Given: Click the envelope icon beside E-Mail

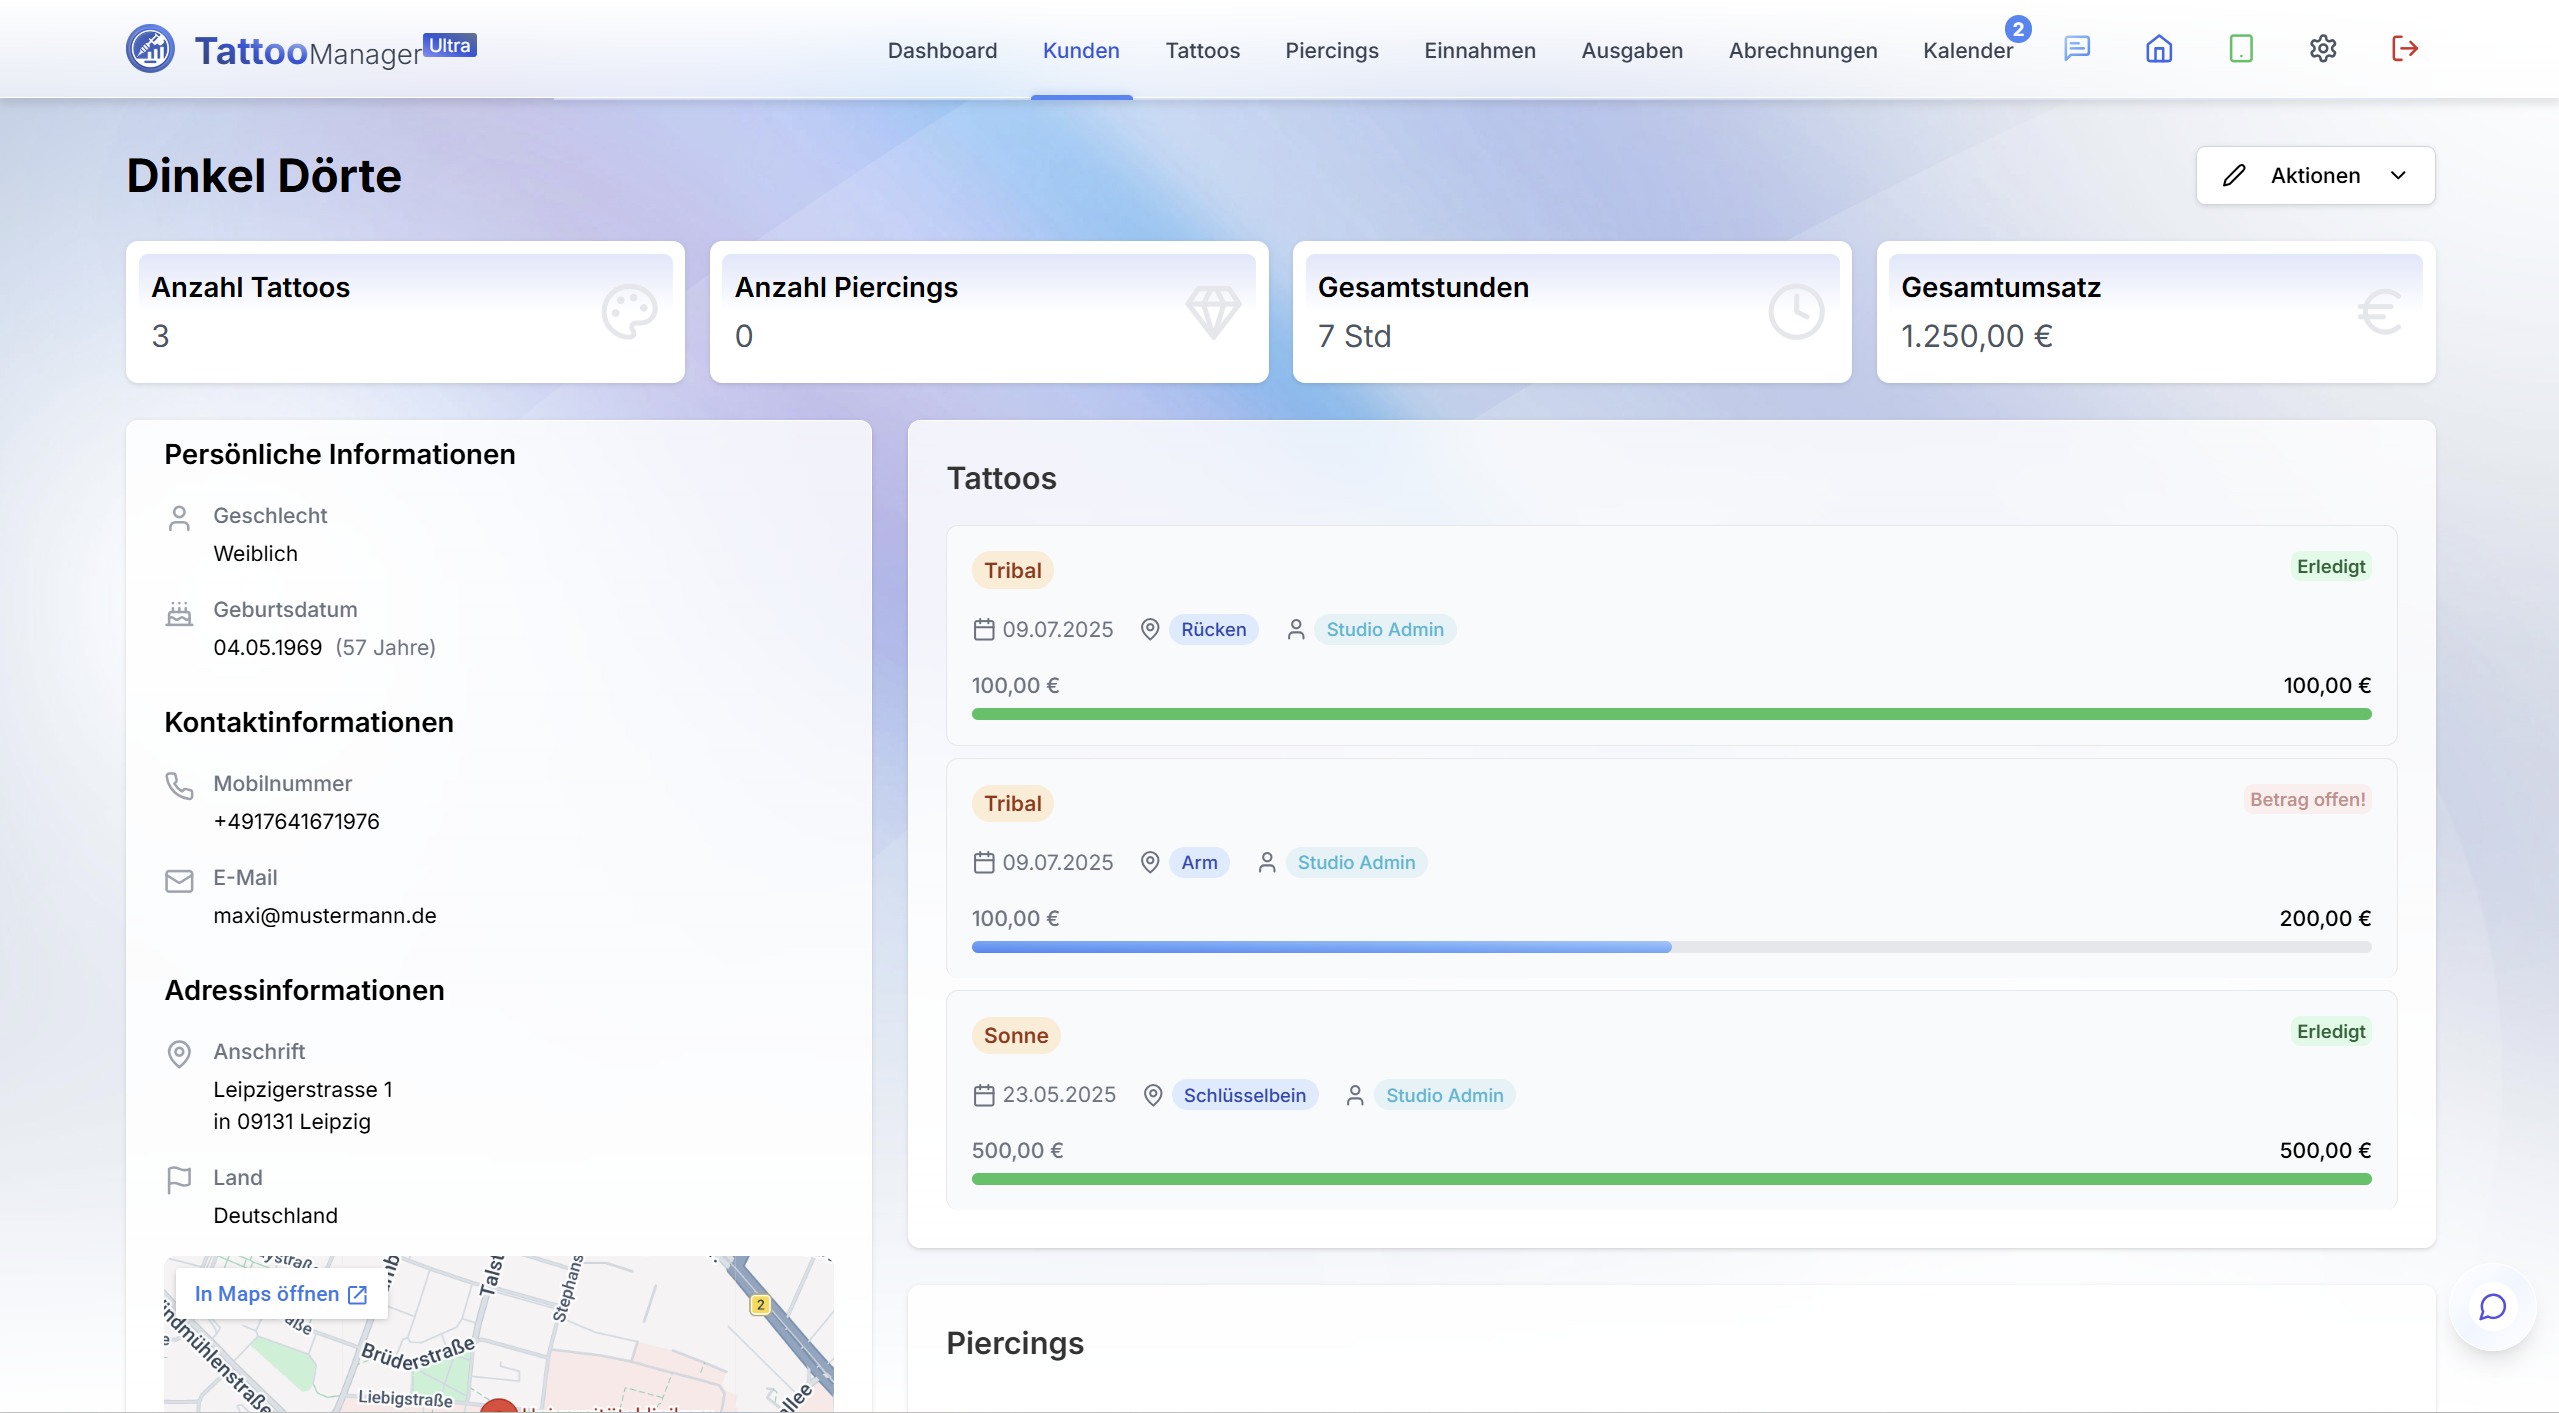Looking at the screenshot, I should click(x=179, y=880).
